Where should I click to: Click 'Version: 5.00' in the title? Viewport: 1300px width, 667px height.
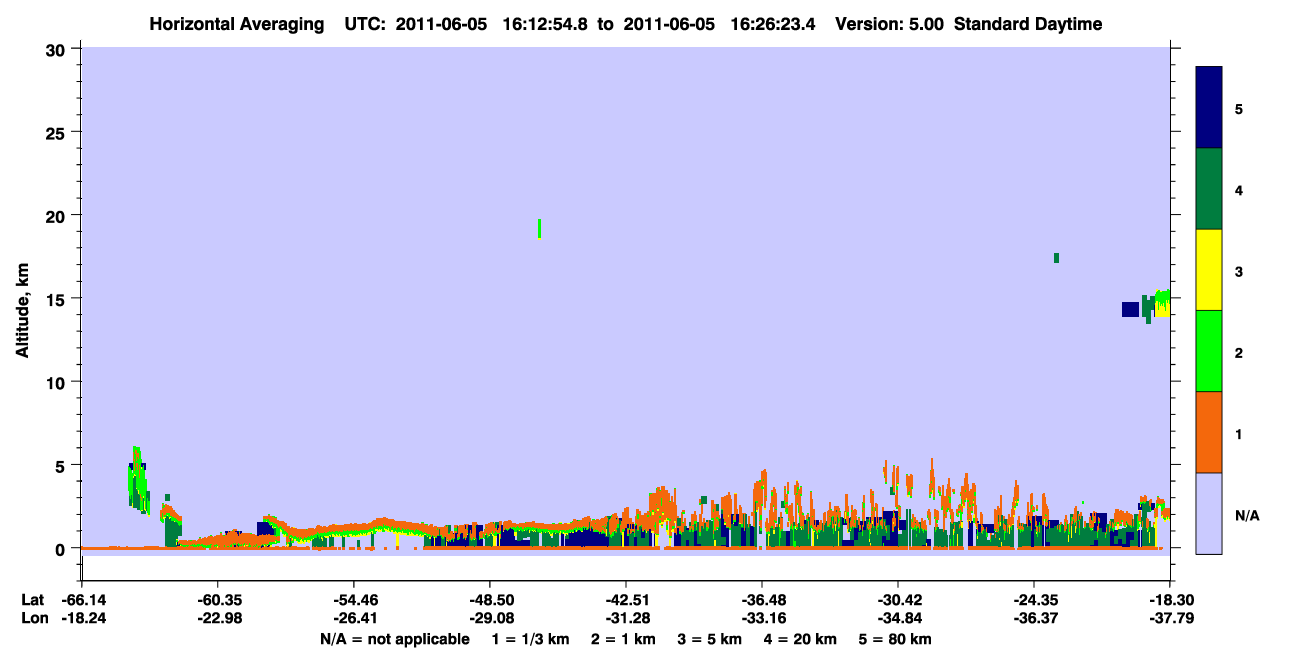pyautogui.click(x=887, y=24)
